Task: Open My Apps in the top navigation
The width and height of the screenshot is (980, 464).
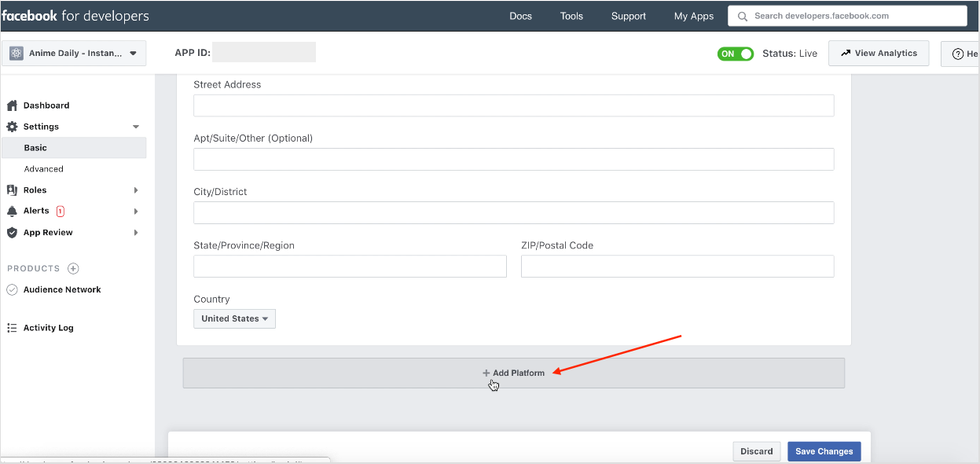Action: click(694, 16)
